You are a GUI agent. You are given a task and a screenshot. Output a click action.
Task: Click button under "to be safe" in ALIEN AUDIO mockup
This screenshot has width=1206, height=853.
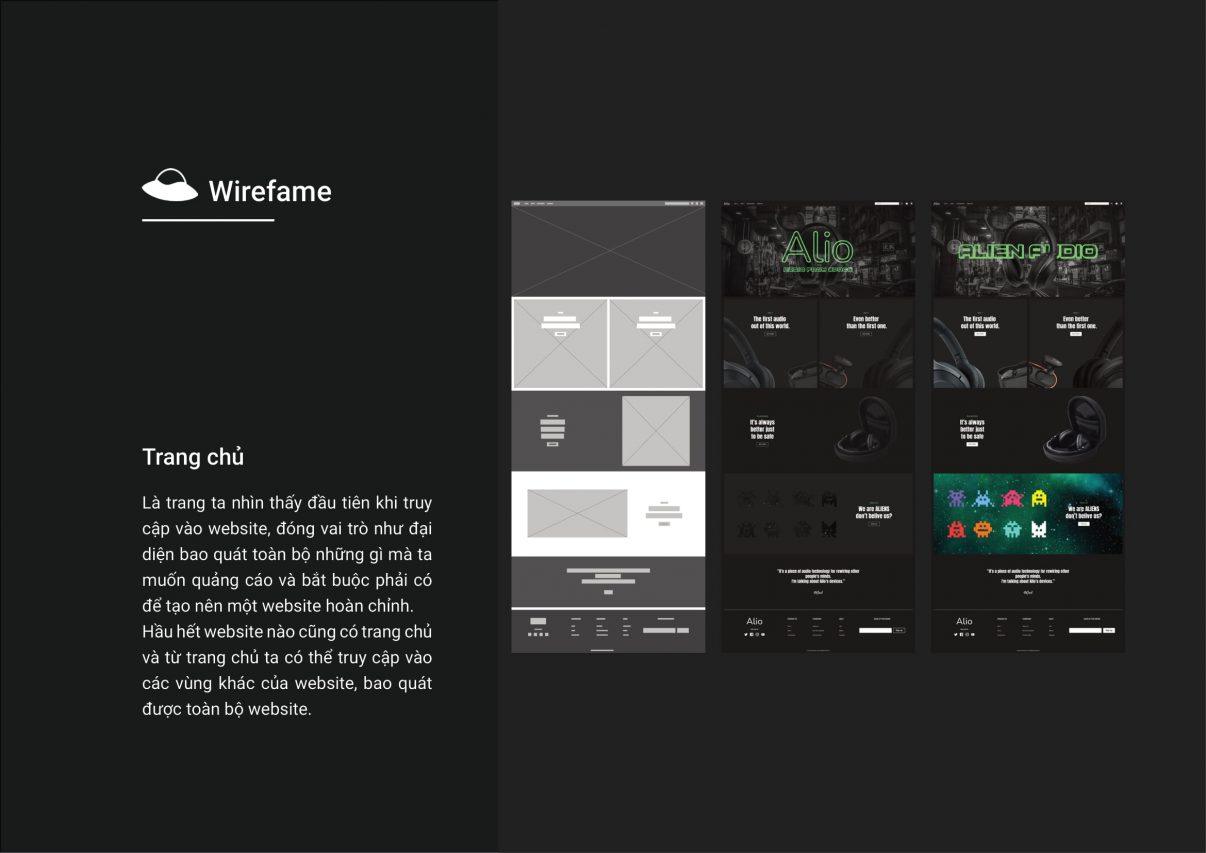(x=972, y=444)
